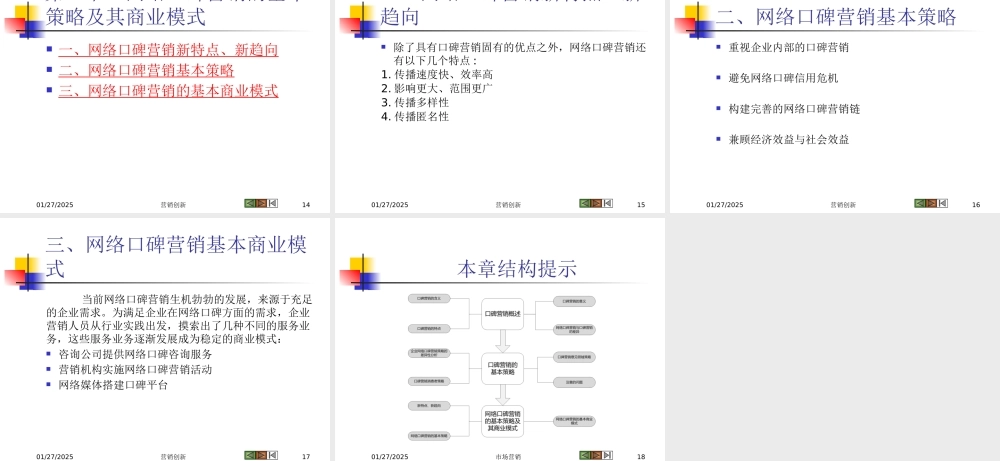
Task: Click the bullet 咨询公司提供网络口碑咨询服务
Action: [x=135, y=355]
